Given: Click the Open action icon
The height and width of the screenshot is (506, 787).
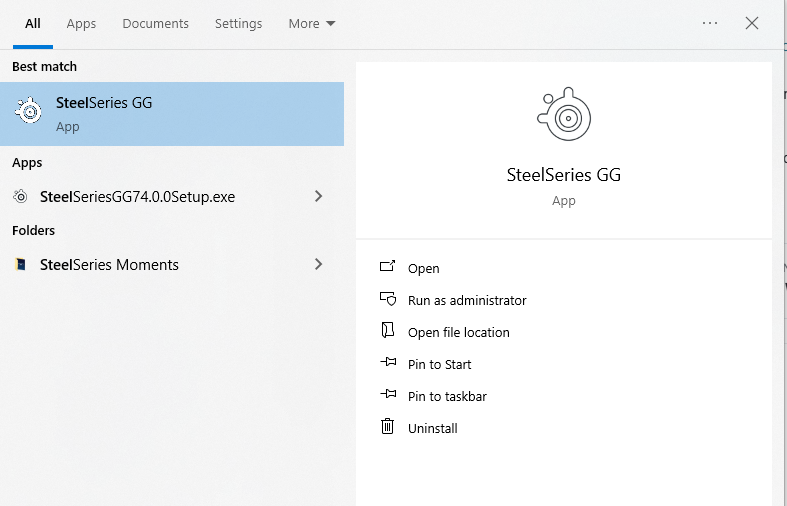Looking at the screenshot, I should pyautogui.click(x=388, y=268).
